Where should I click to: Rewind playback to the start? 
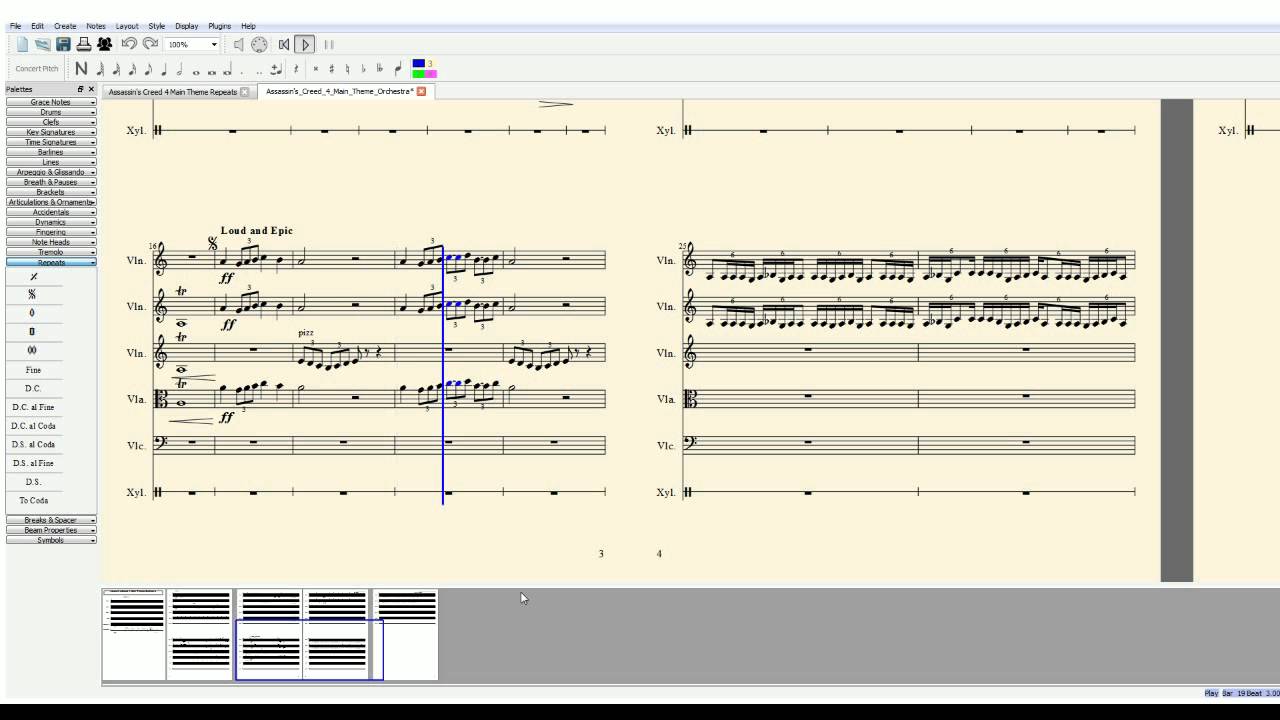pyautogui.click(x=284, y=44)
